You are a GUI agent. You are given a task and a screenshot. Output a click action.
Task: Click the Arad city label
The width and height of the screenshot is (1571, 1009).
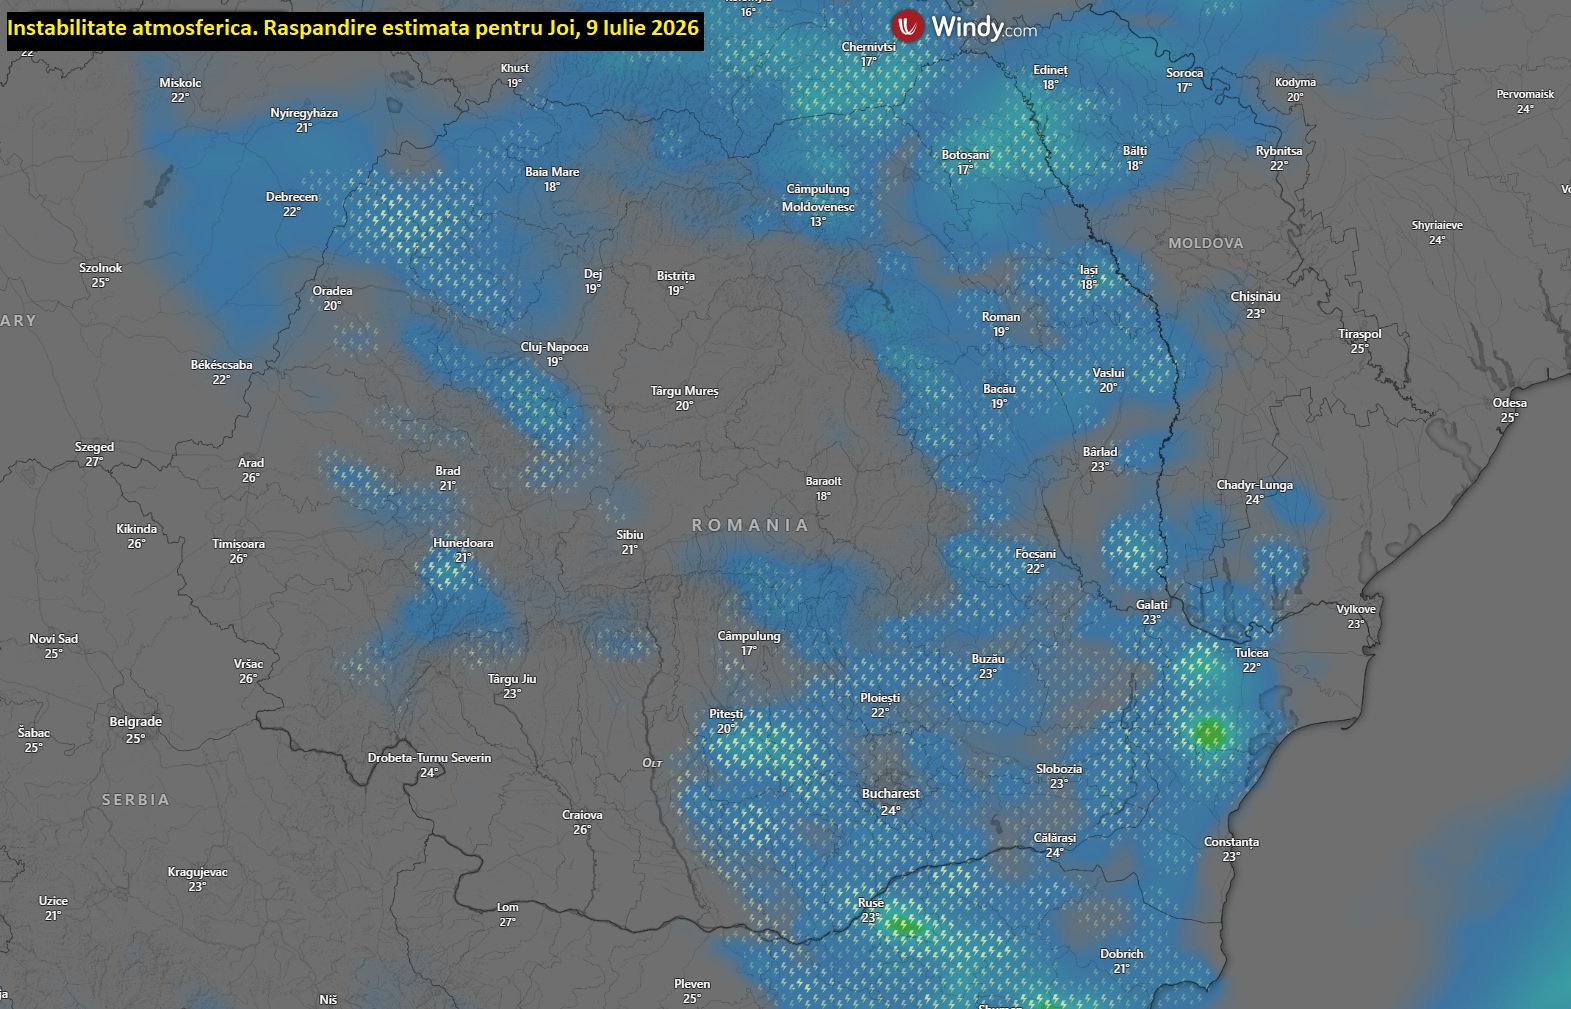tap(251, 463)
